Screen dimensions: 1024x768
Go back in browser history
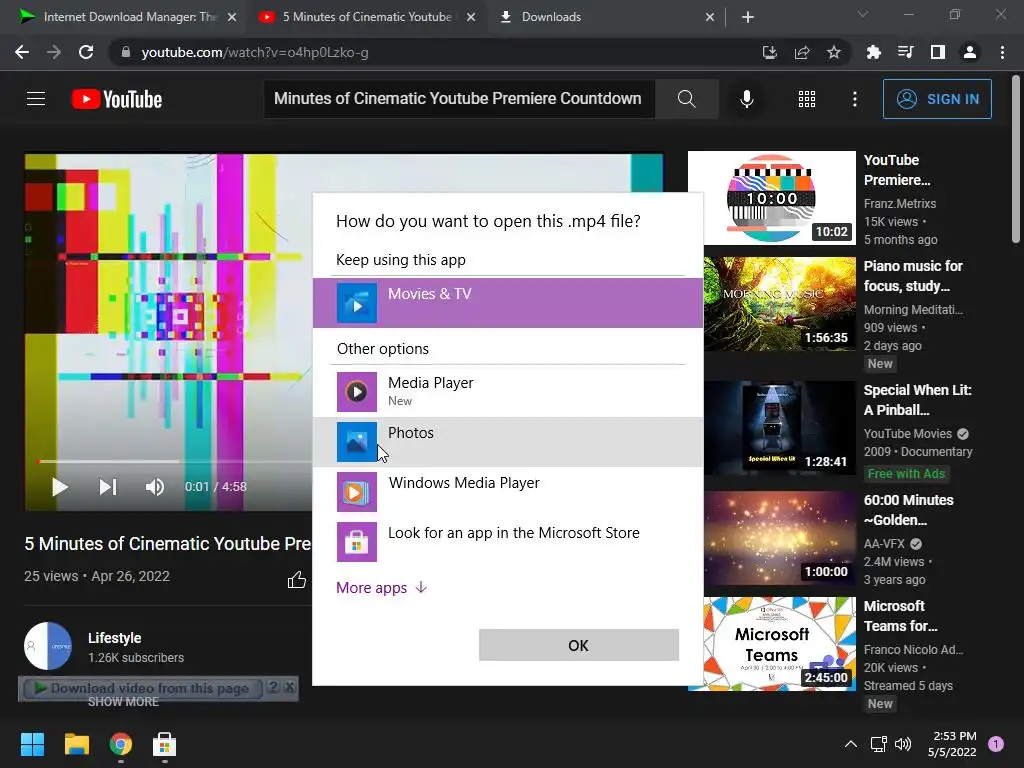pos(22,52)
